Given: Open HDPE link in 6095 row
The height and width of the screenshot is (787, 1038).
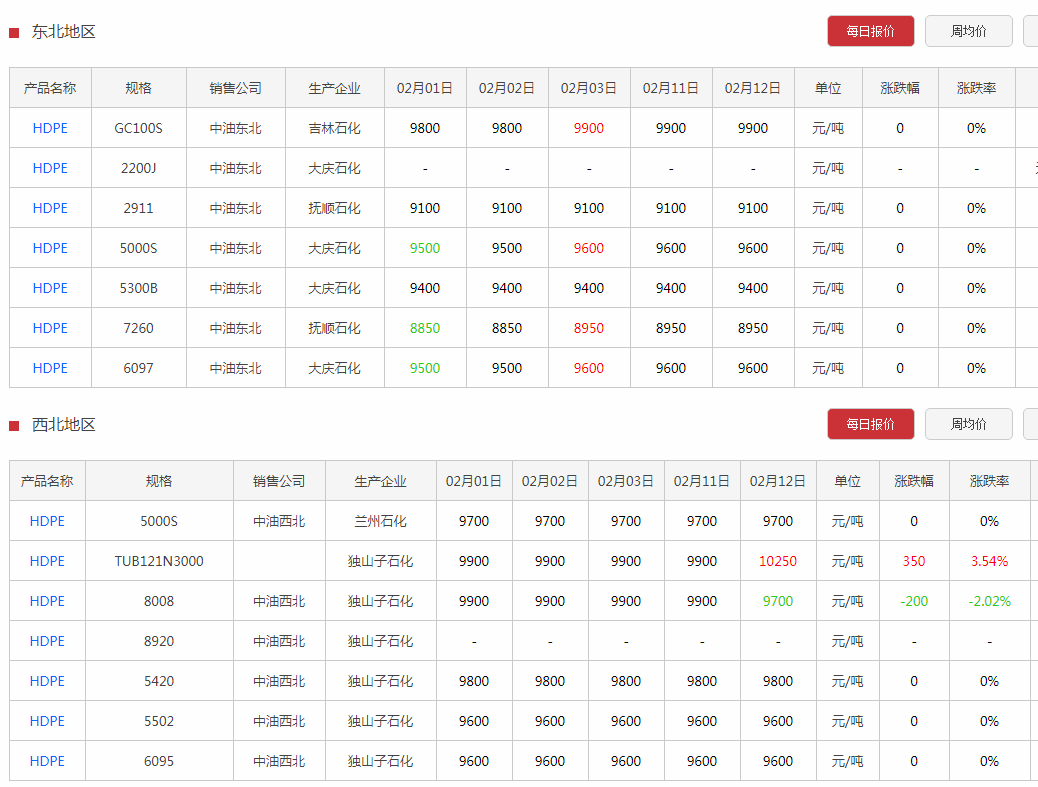Looking at the screenshot, I should tap(47, 761).
